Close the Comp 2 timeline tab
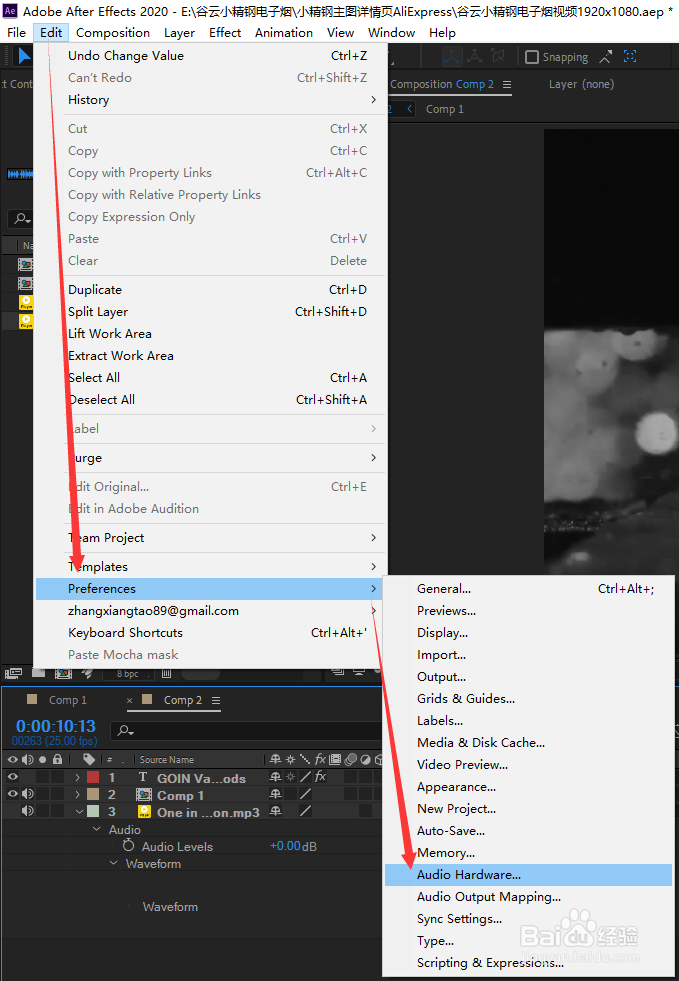 [130, 701]
